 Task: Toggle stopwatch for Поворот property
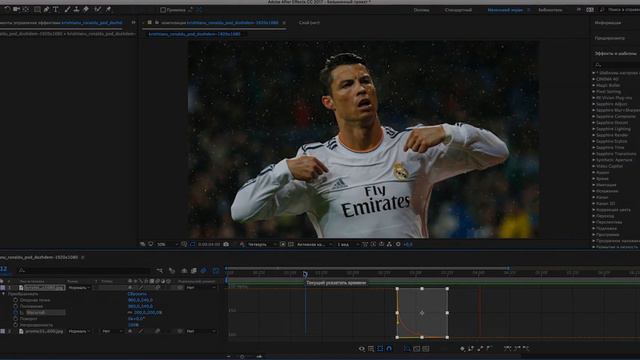16,319
